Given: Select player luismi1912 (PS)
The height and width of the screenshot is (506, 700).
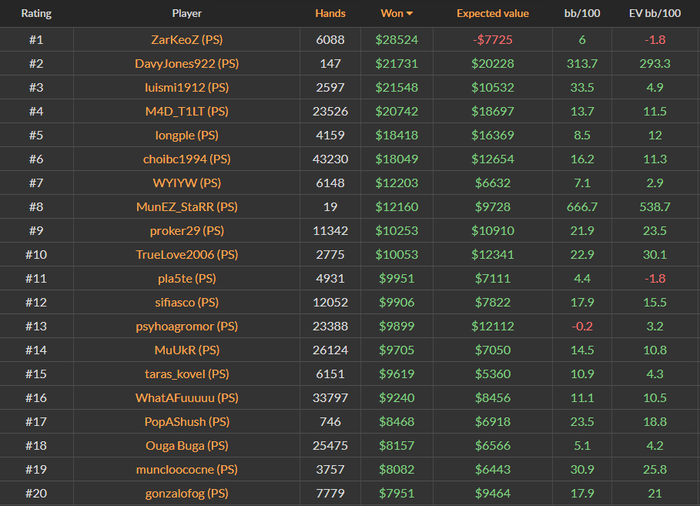Looking at the screenshot, I should point(186,87).
